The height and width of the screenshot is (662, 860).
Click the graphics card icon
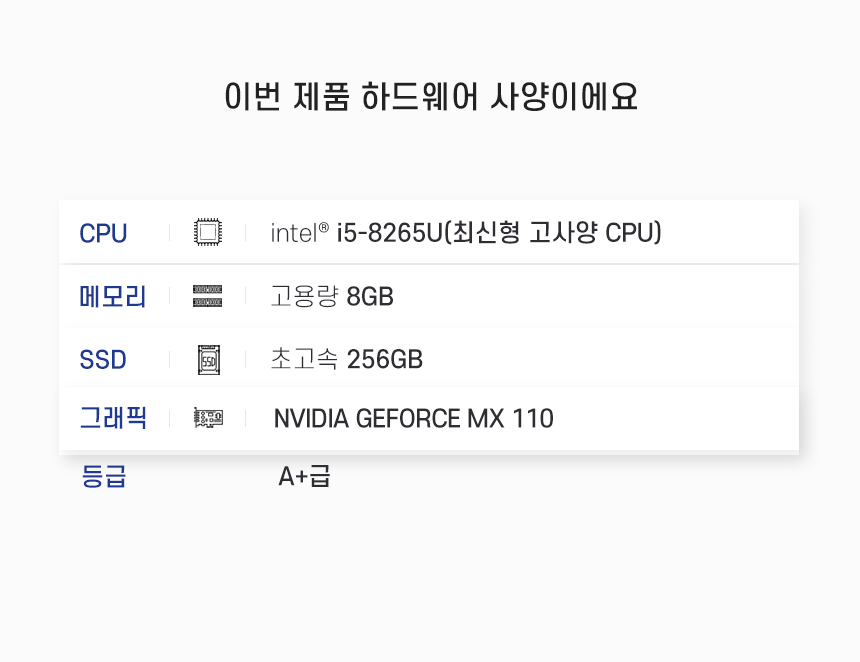[207, 418]
